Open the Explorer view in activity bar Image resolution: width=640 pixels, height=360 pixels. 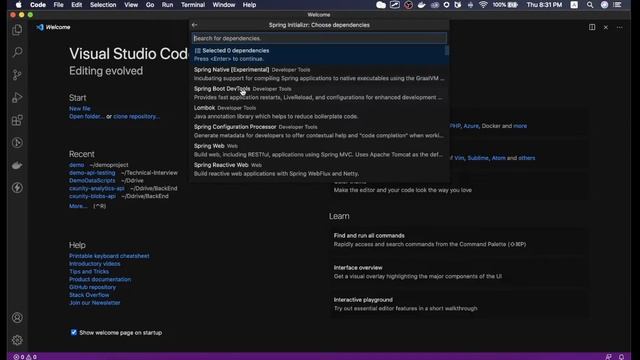tap(17, 30)
